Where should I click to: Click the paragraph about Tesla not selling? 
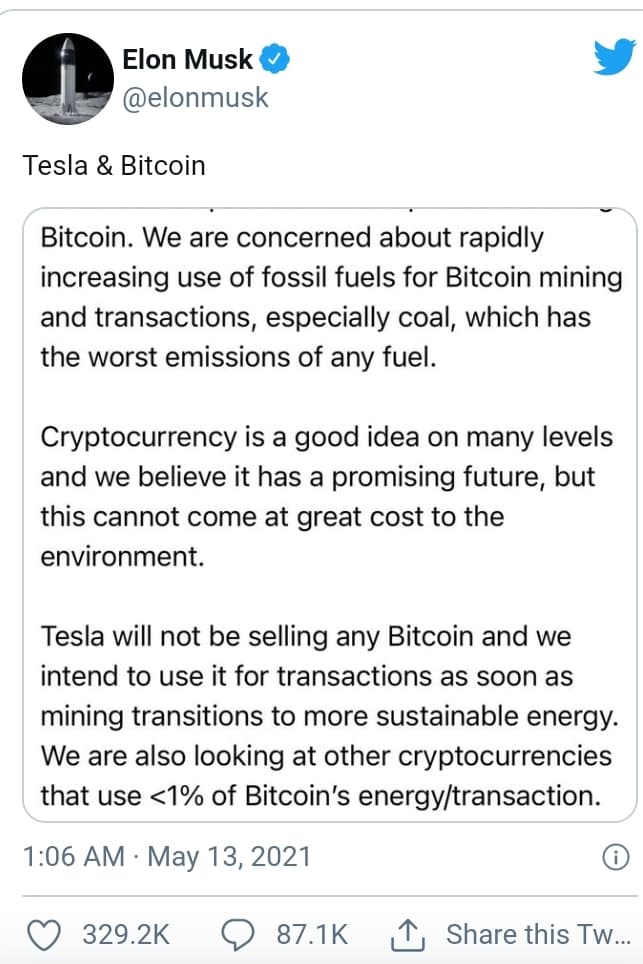pos(329,716)
